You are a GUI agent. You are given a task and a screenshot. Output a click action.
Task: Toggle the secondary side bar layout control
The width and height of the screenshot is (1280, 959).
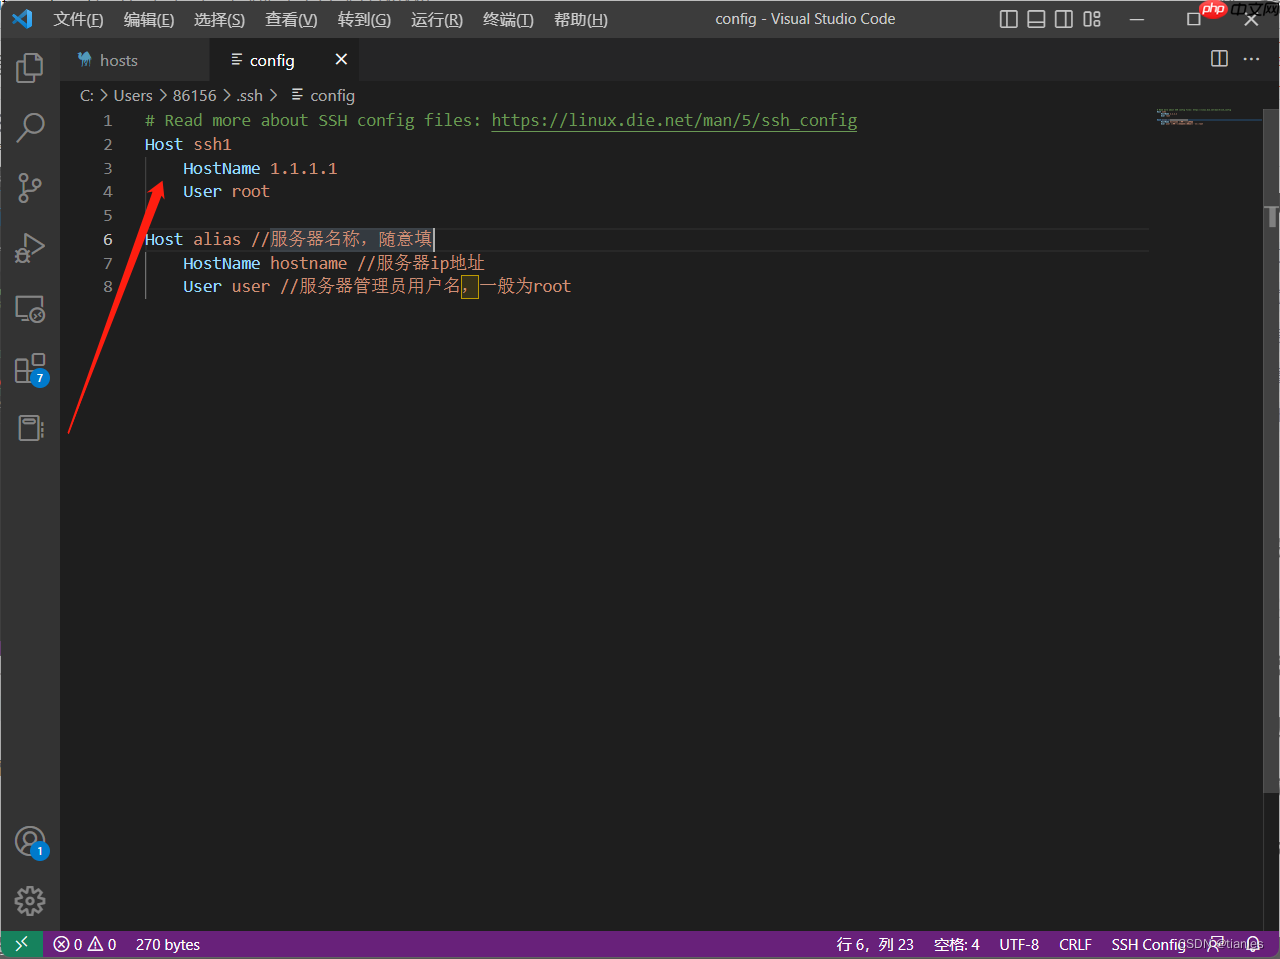click(x=1064, y=18)
